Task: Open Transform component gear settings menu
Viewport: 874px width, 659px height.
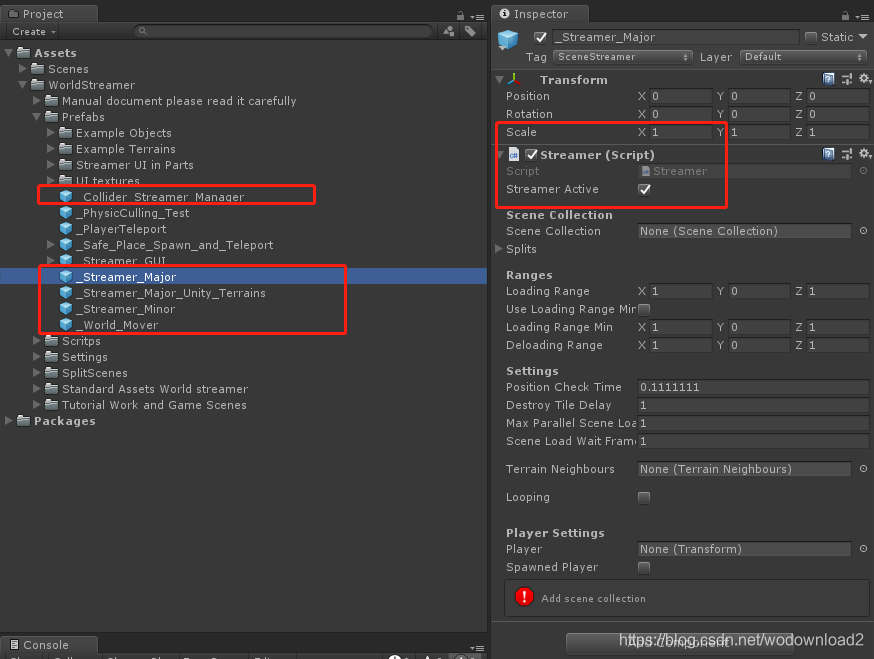Action: pos(865,79)
